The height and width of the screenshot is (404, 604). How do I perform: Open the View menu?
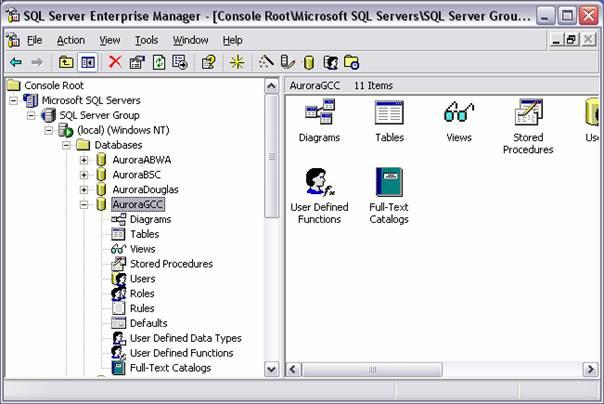tap(110, 40)
